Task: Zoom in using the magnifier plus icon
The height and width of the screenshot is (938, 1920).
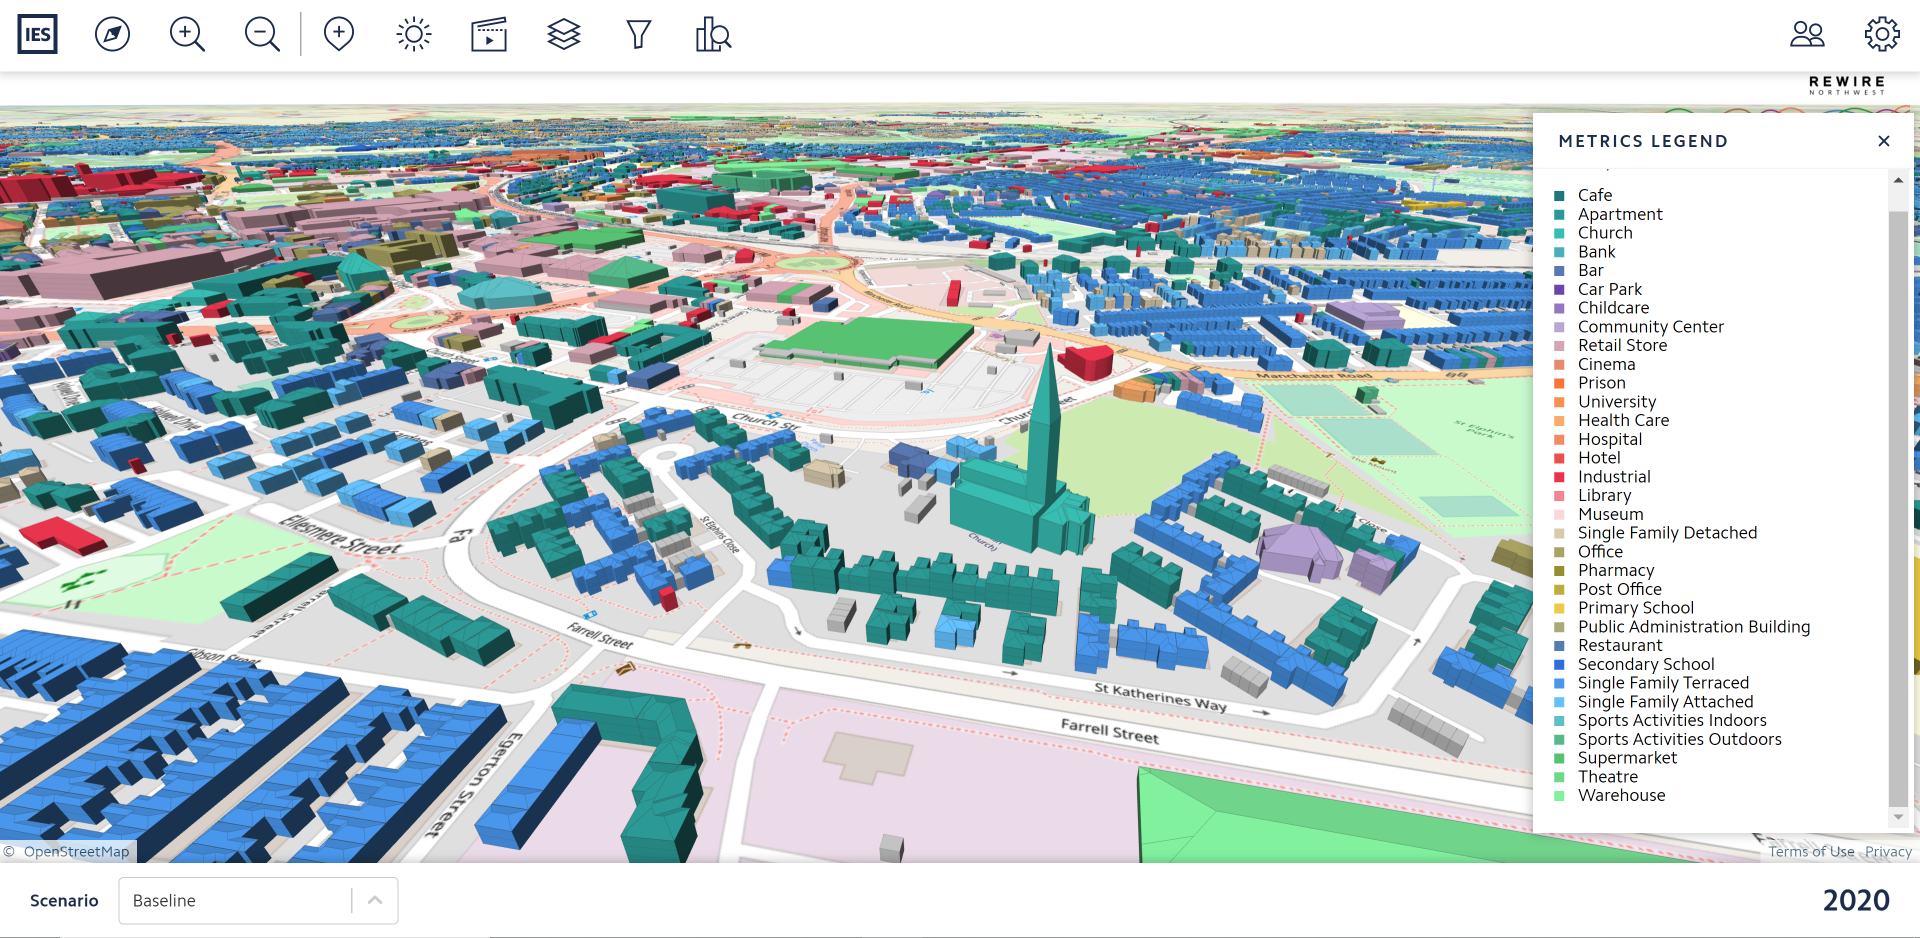Action: (187, 34)
